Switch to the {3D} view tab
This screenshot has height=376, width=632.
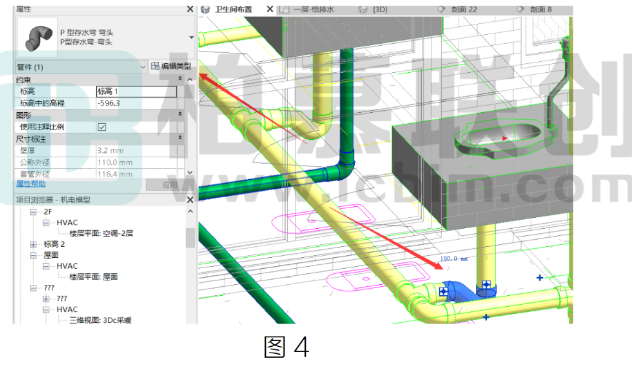(x=380, y=9)
